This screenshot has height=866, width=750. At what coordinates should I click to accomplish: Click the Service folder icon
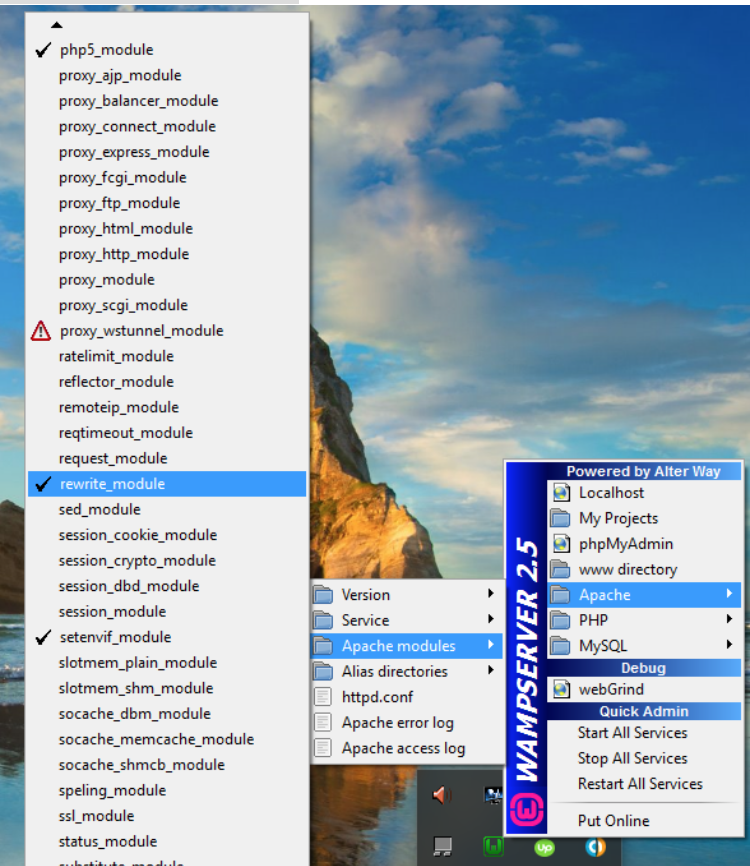pyautogui.click(x=323, y=620)
